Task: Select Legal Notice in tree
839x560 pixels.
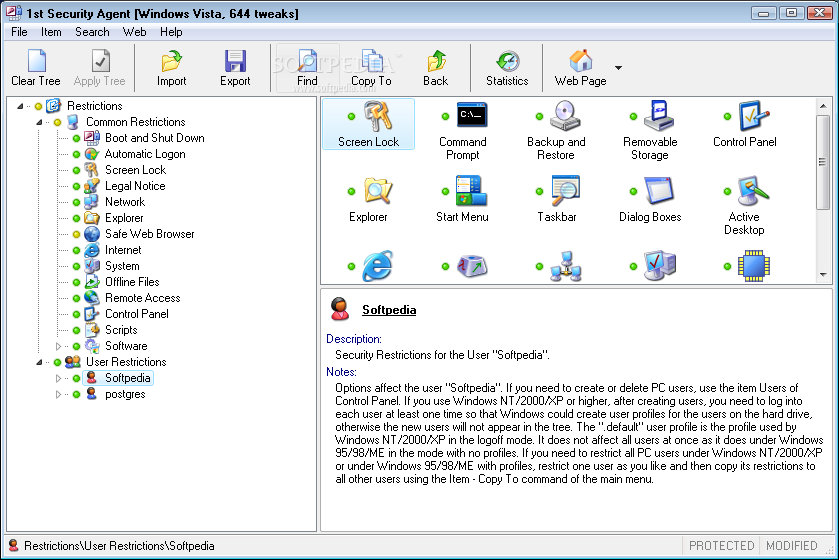Action: (x=135, y=186)
